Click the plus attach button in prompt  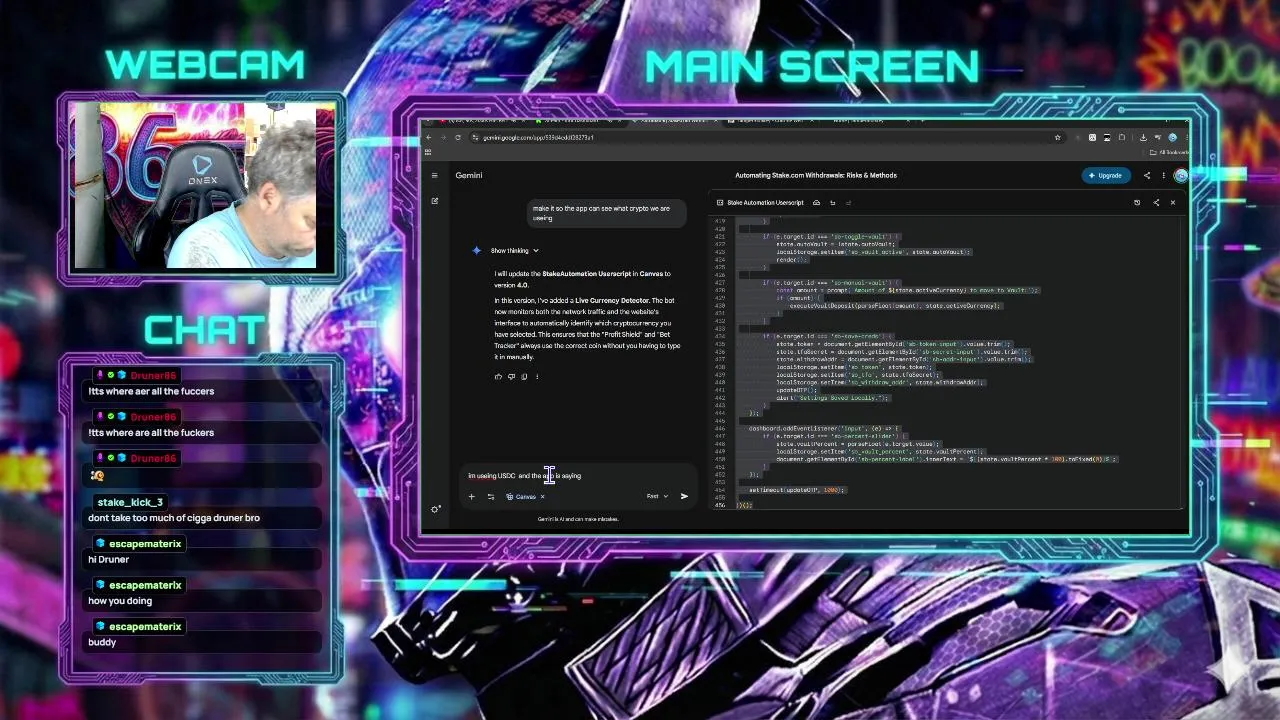(472, 496)
